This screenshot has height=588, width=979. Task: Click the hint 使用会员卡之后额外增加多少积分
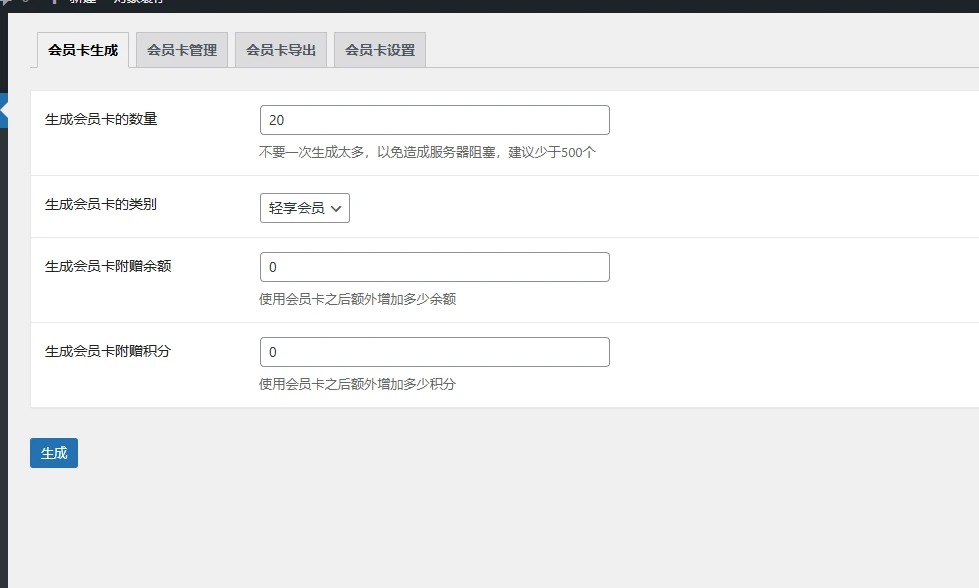point(357,384)
